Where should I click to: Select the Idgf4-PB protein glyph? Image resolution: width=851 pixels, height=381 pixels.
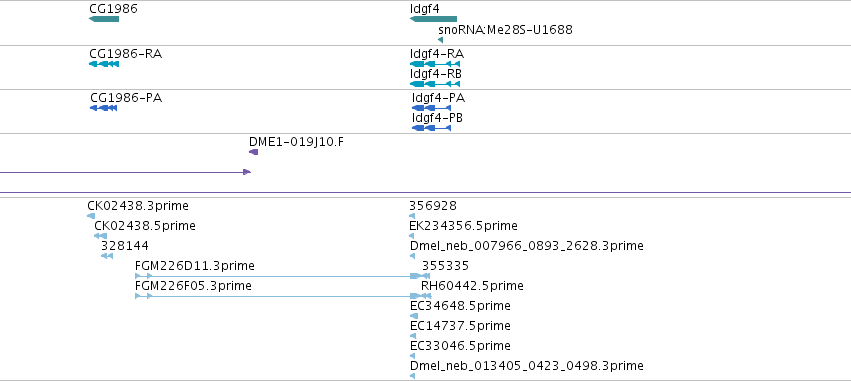coord(431,128)
